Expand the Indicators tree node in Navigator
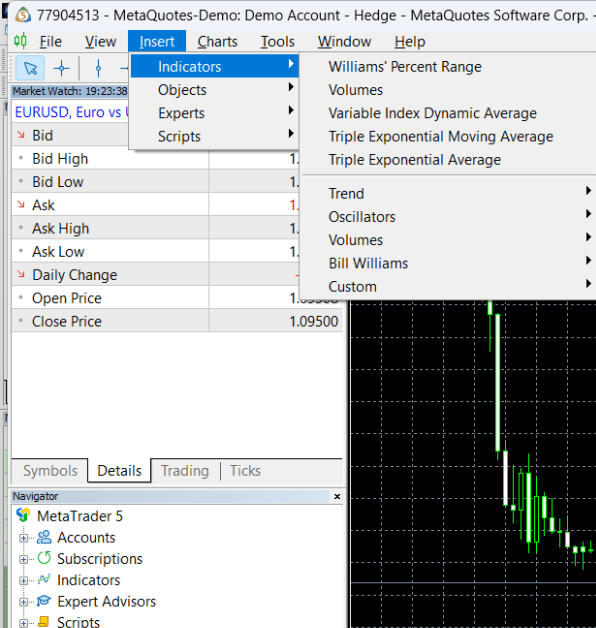This screenshot has width=596, height=628. (24, 580)
